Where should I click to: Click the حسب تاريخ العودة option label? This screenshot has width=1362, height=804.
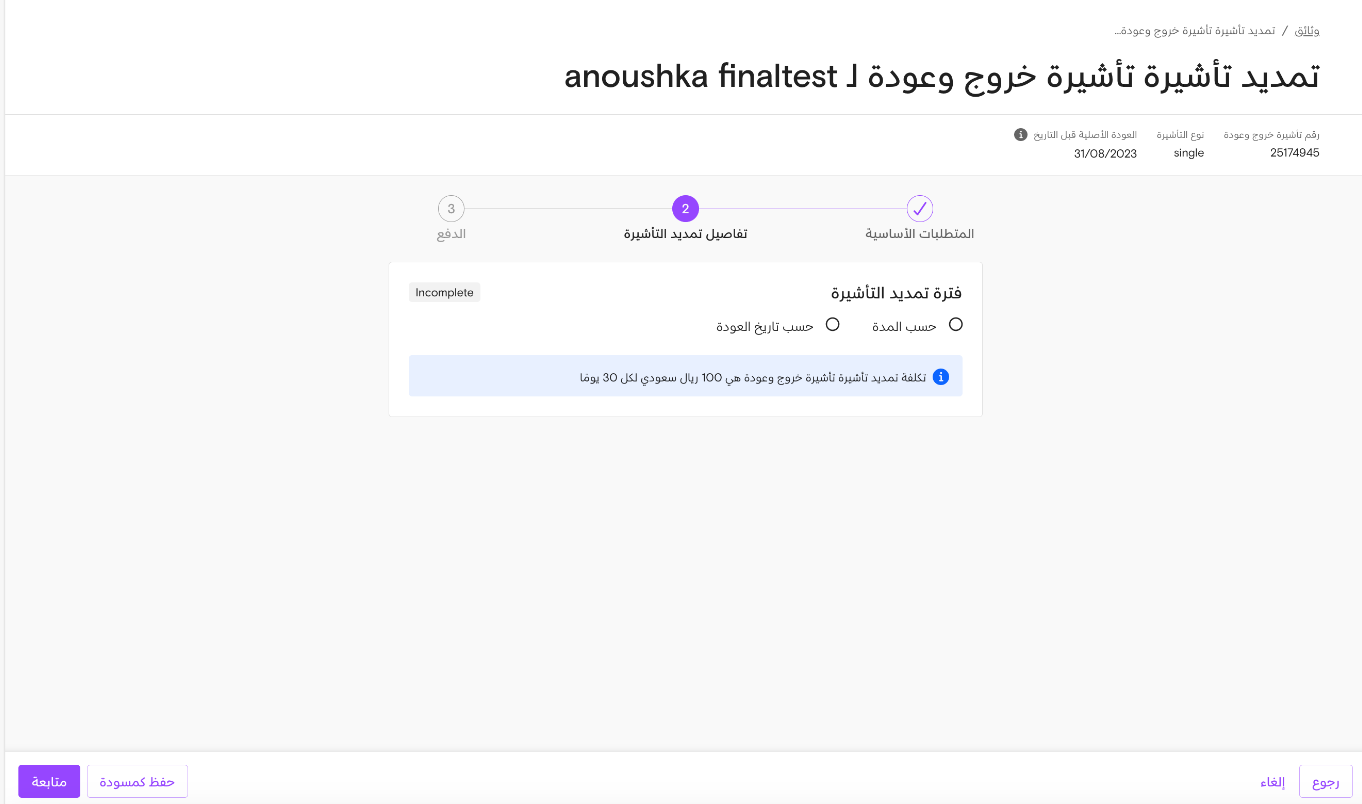click(765, 327)
